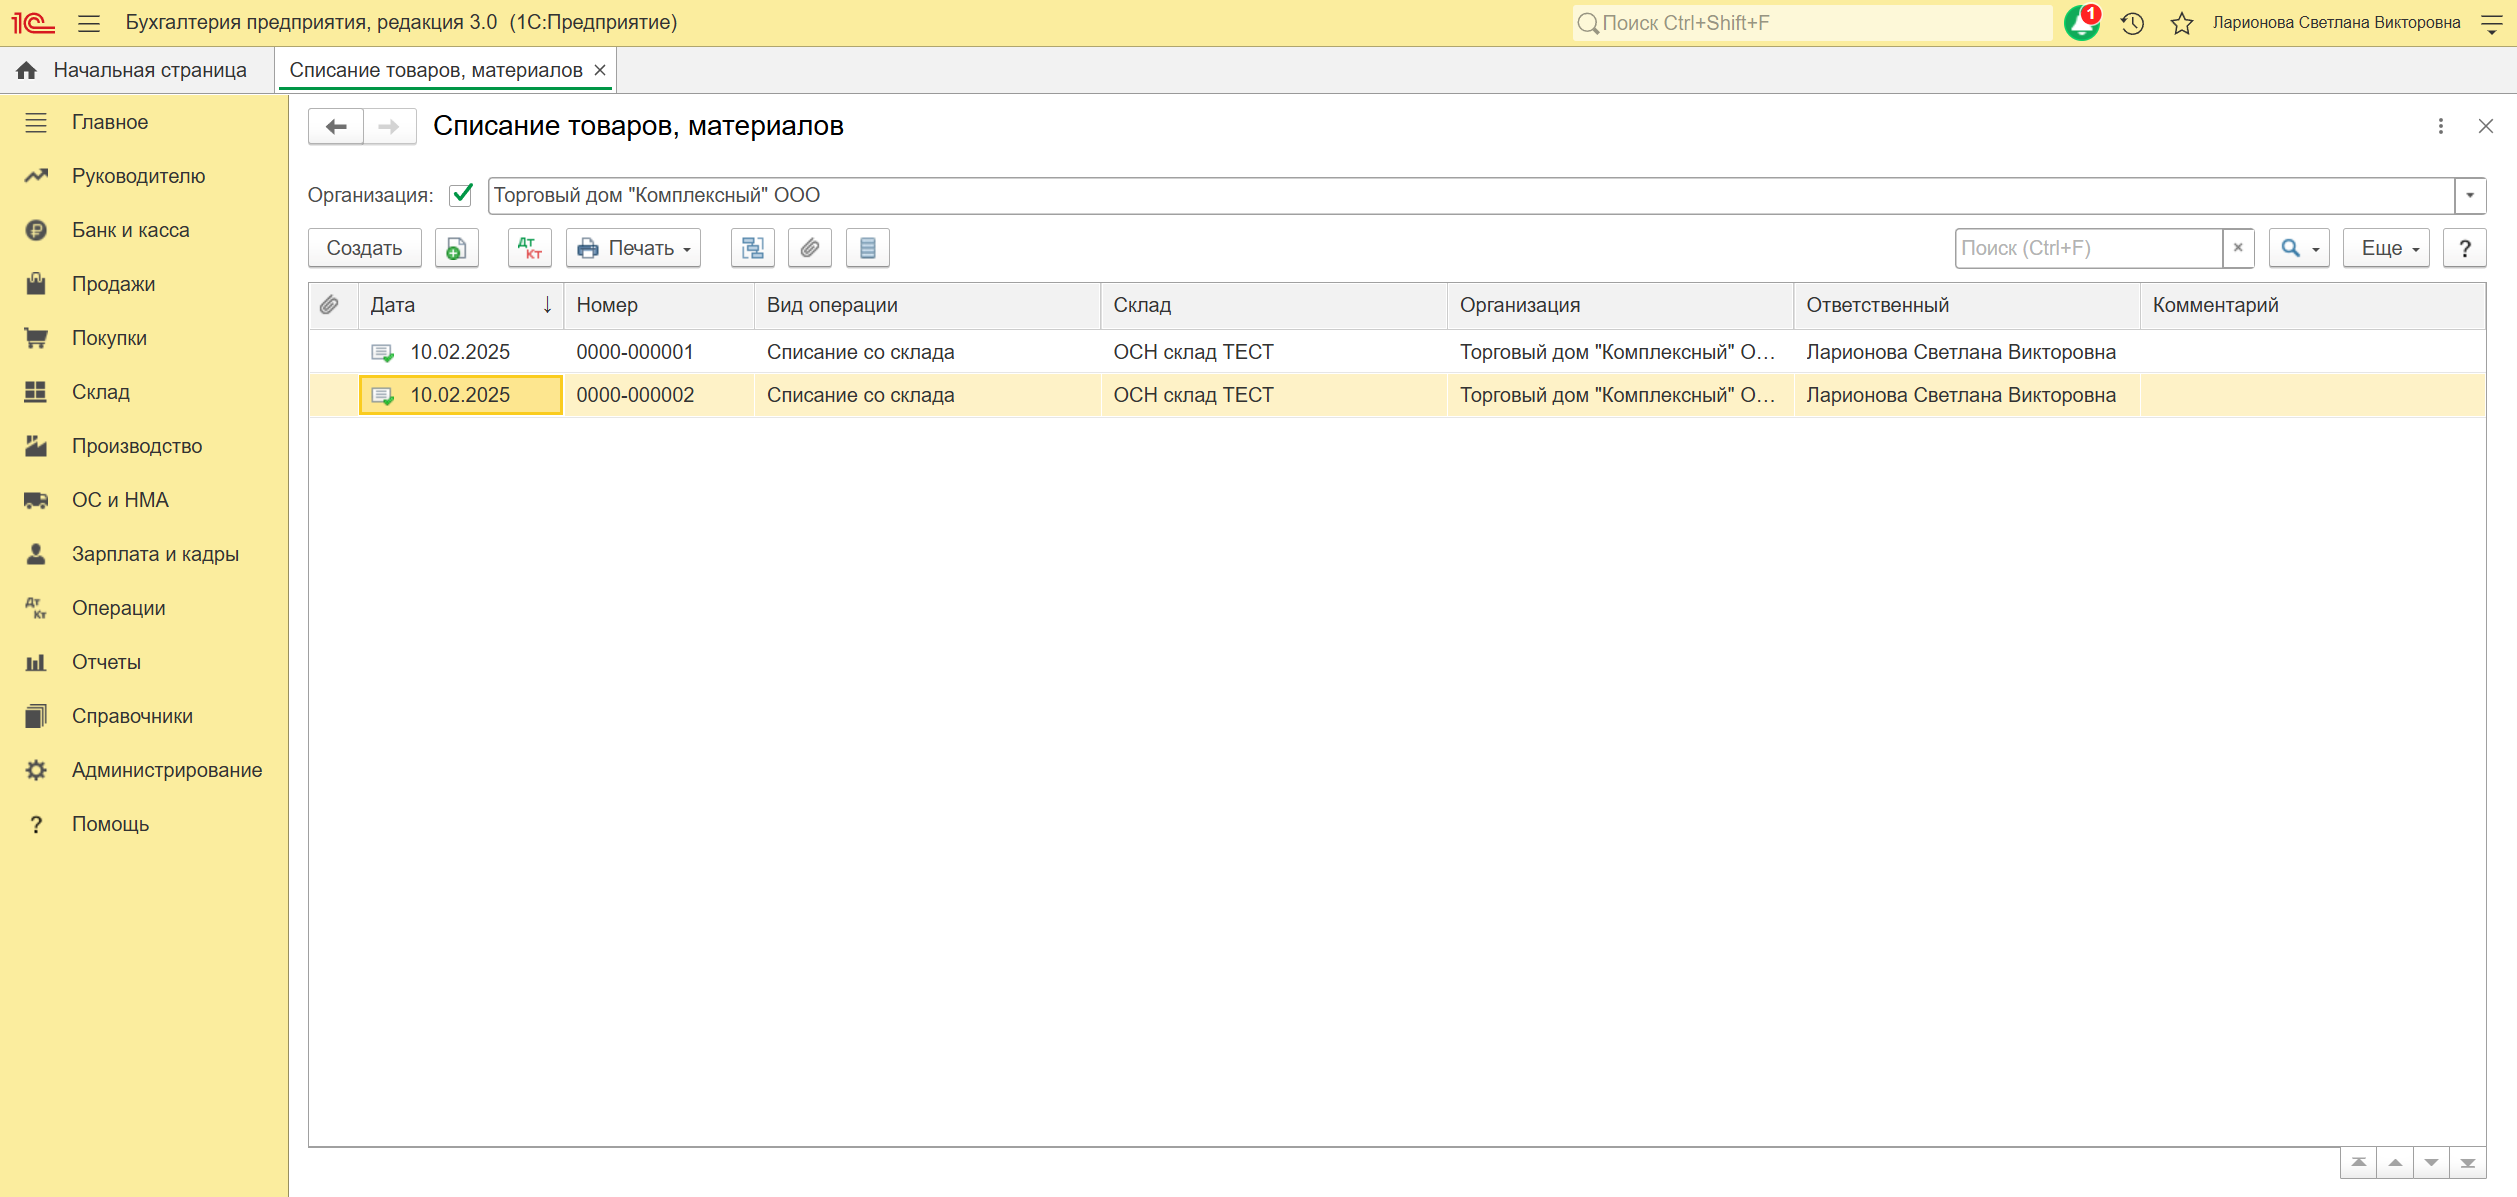The width and height of the screenshot is (2517, 1197).
Task: Create new document by copying
Action: click(457, 248)
